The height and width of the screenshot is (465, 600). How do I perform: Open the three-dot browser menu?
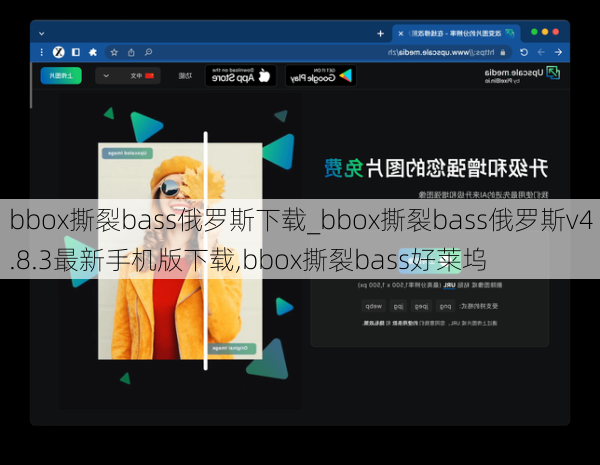pyautogui.click(x=41, y=52)
